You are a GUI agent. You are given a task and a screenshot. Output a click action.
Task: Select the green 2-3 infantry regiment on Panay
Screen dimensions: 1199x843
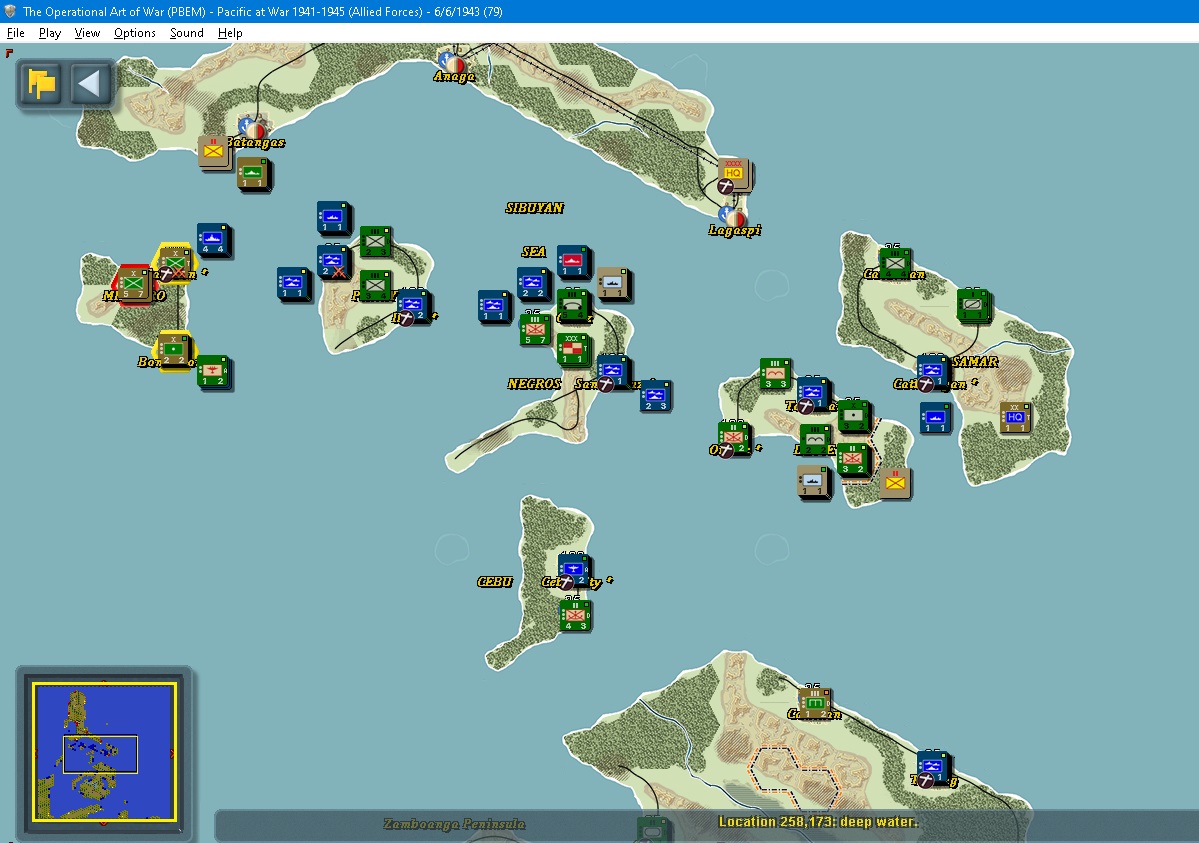[x=375, y=242]
